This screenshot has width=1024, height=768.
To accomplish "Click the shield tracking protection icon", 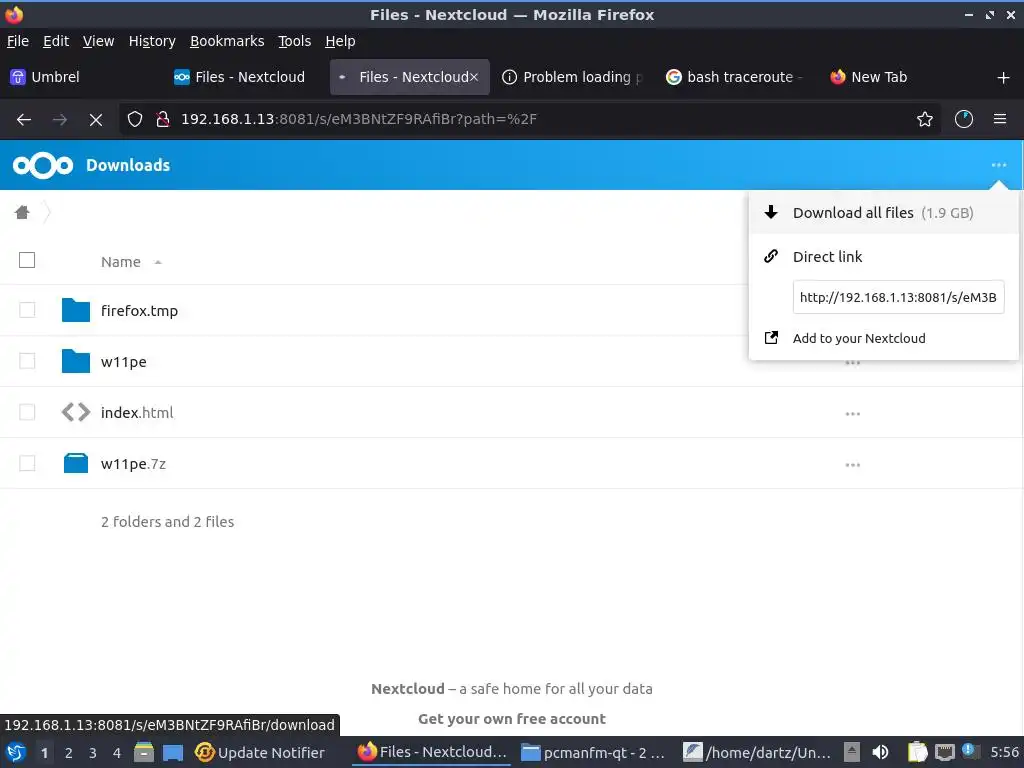I will [x=135, y=120].
